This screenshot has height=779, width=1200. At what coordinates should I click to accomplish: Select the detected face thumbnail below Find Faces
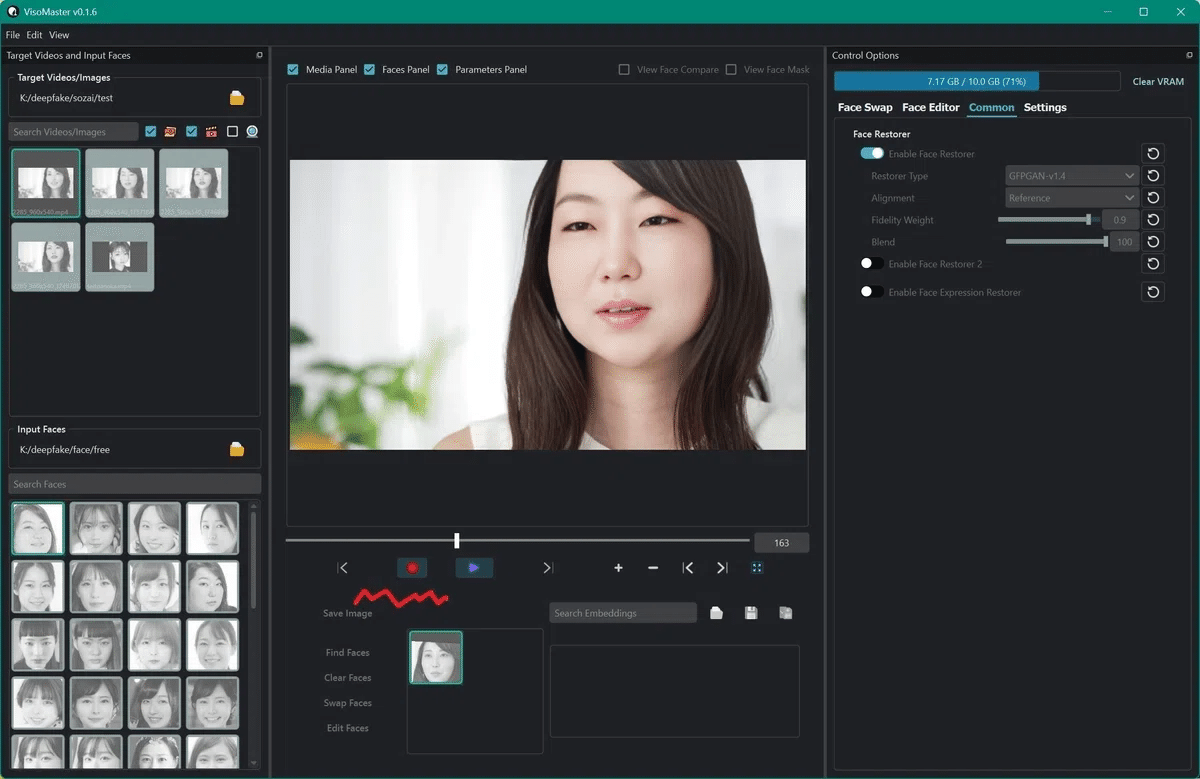pyautogui.click(x=435, y=657)
